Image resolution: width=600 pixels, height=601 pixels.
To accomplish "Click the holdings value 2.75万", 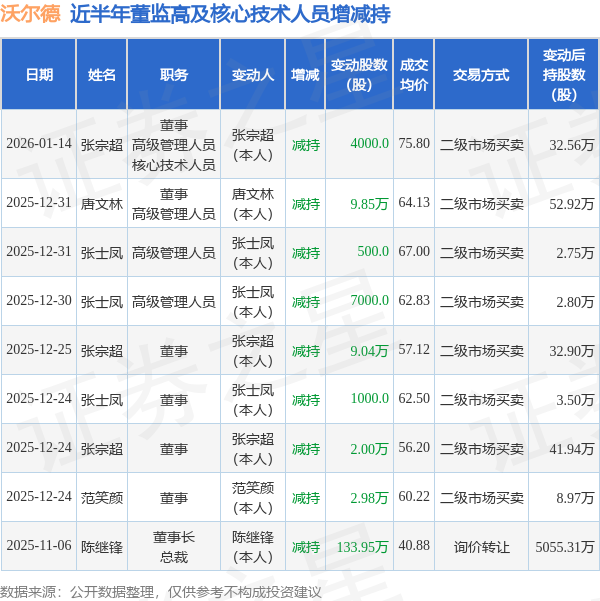I will click(x=575, y=253).
